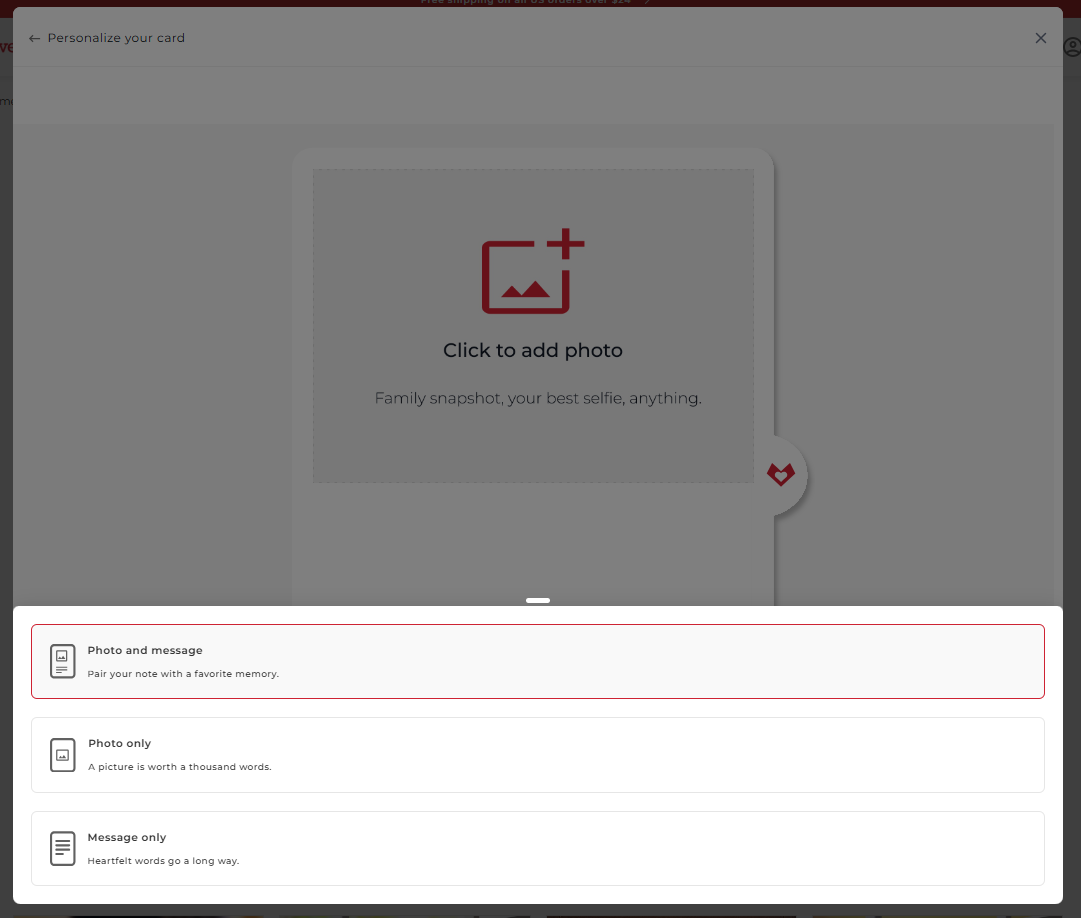The image size is (1081, 918).
Task: Click the Message only layout icon
Action: [x=63, y=848]
